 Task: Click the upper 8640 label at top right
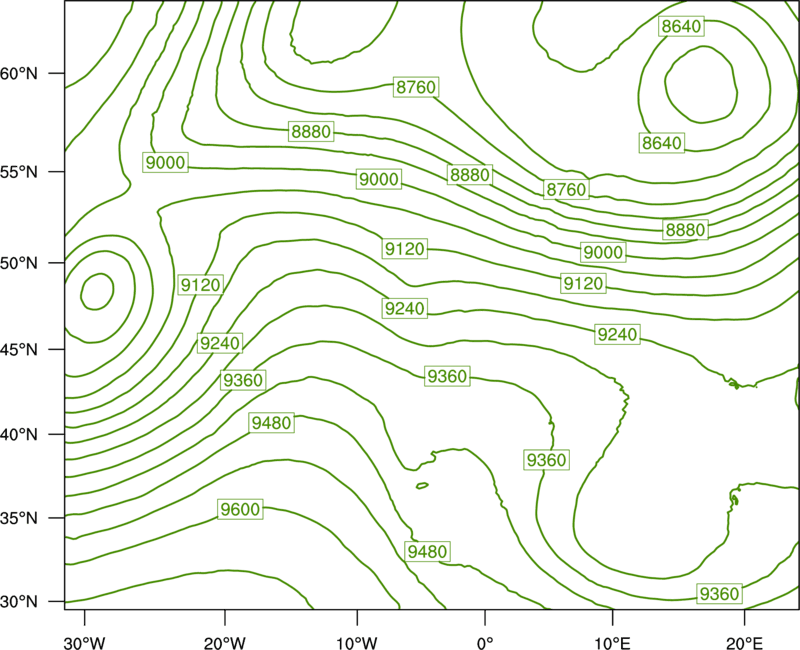click(682, 26)
